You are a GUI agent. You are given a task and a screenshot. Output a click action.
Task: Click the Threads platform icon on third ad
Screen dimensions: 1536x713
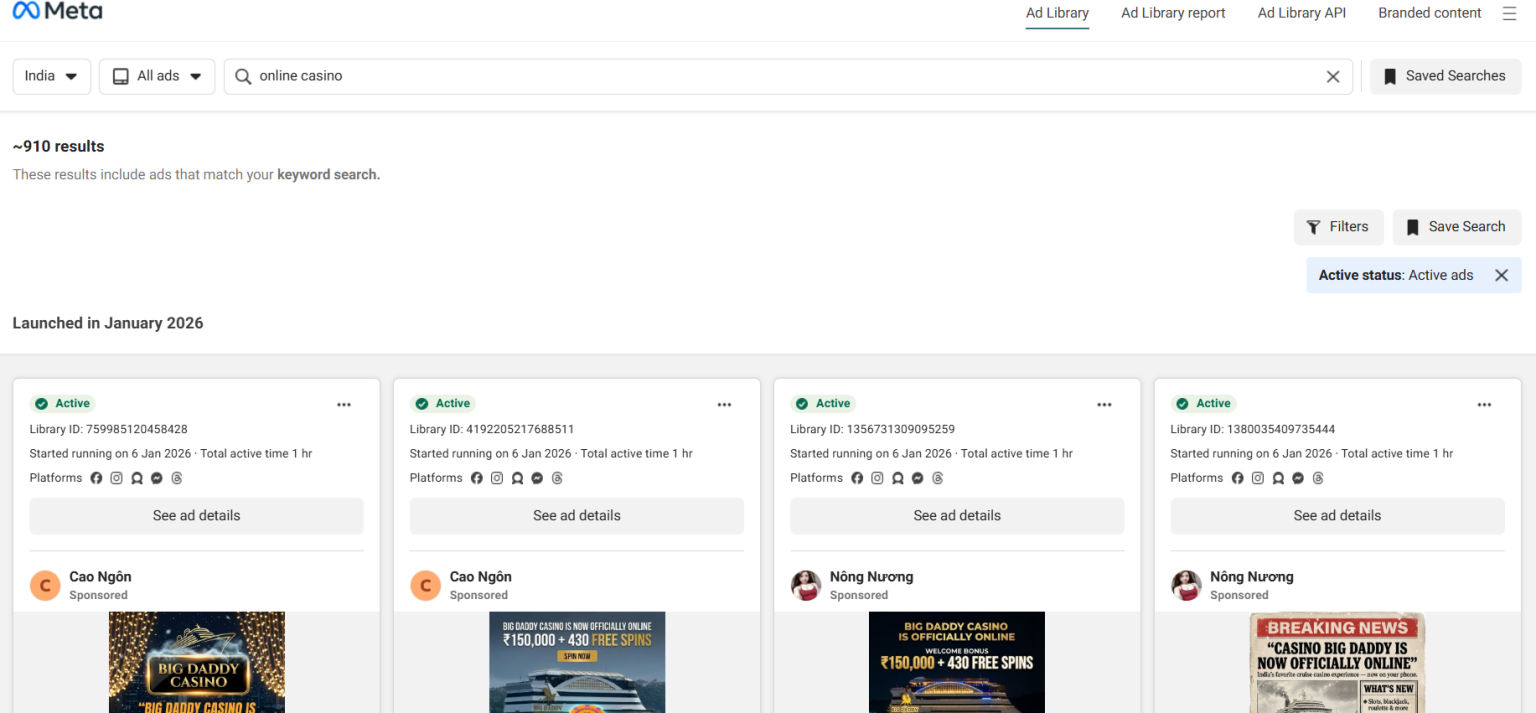(x=937, y=478)
